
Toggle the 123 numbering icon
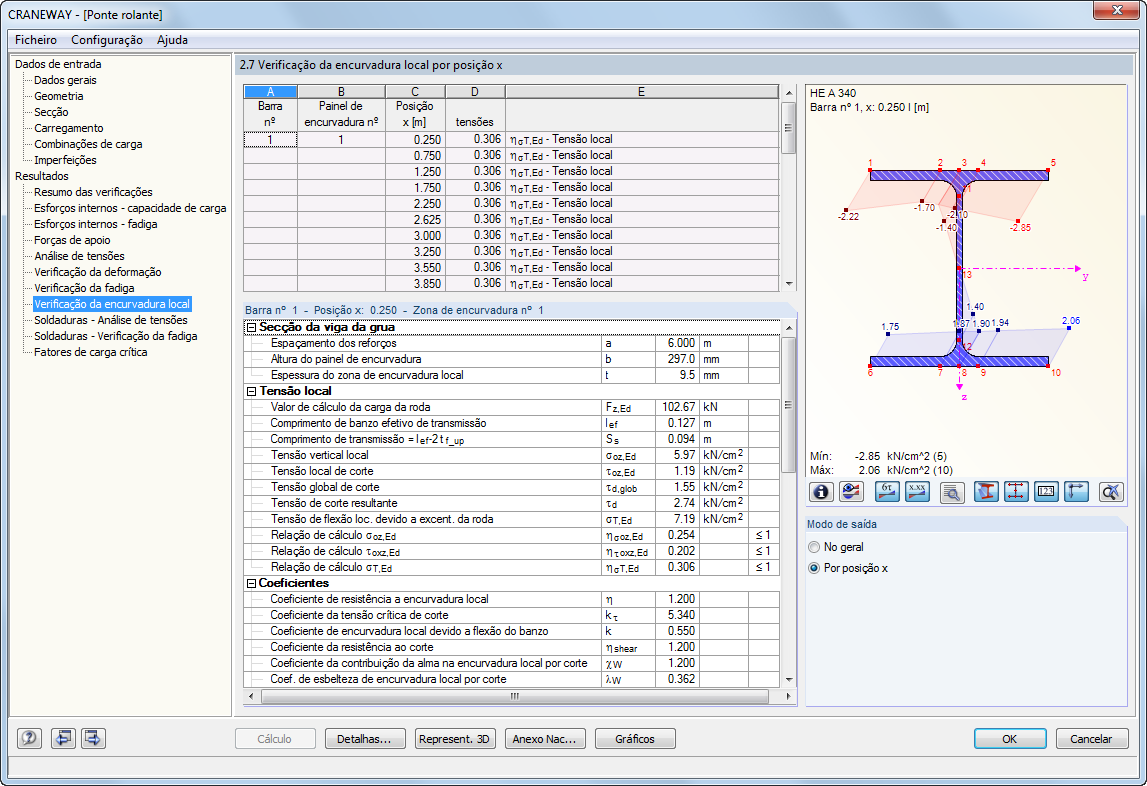pyautogui.click(x=1046, y=491)
